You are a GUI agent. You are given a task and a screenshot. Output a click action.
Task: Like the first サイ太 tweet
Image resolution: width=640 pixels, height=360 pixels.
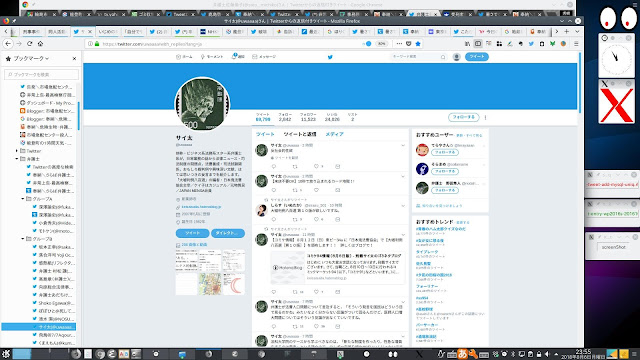pyautogui.click(x=316, y=167)
